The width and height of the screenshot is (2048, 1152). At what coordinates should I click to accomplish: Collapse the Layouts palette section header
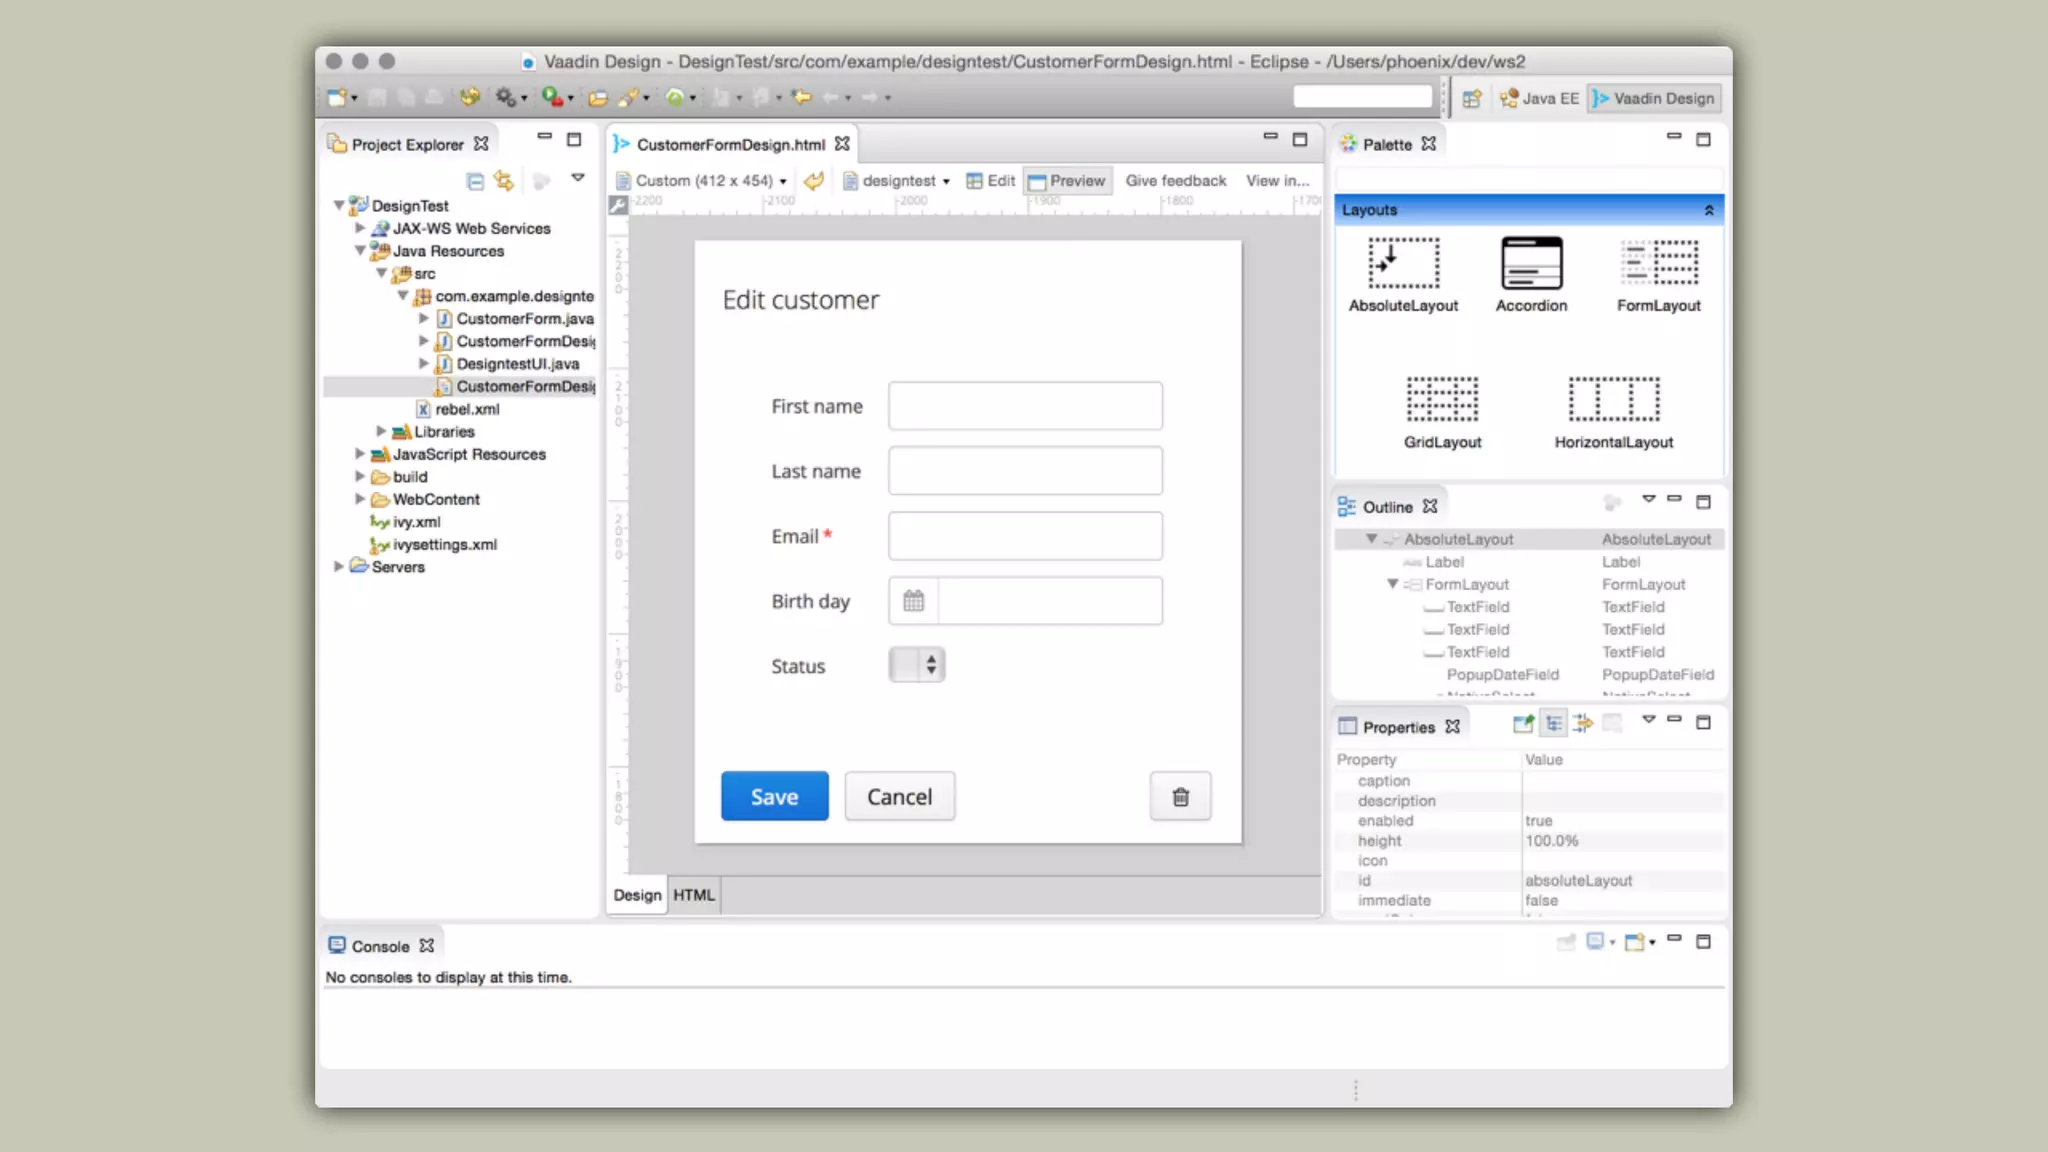tap(1708, 210)
